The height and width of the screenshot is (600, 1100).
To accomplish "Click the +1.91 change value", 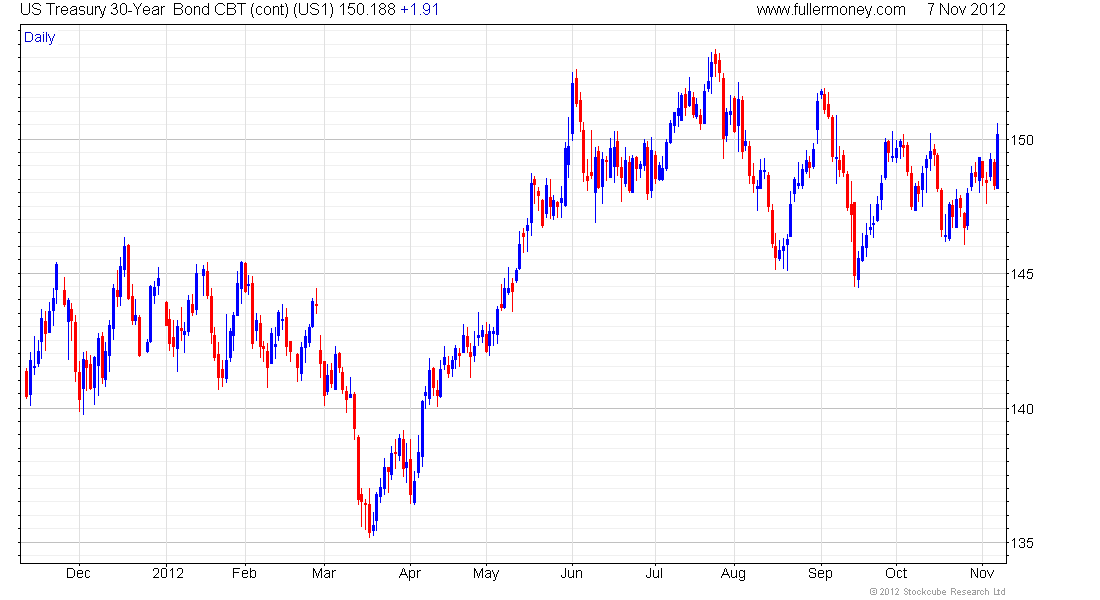I will pyautogui.click(x=420, y=10).
